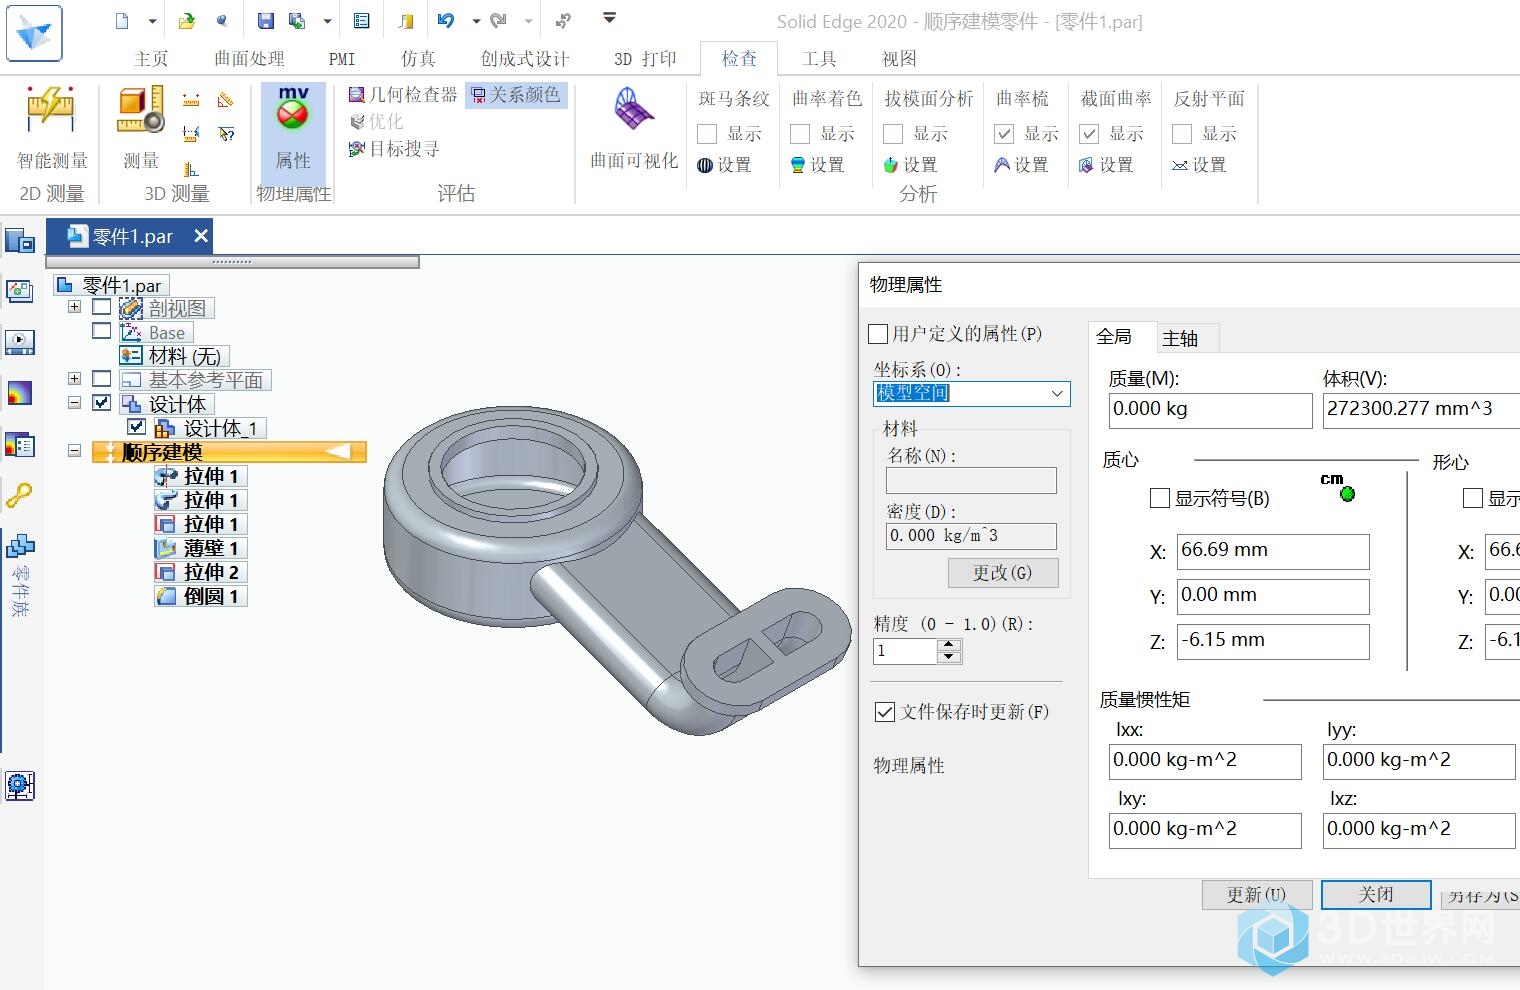Click the Save disk icon
The width and height of the screenshot is (1520, 990).
tap(265, 21)
